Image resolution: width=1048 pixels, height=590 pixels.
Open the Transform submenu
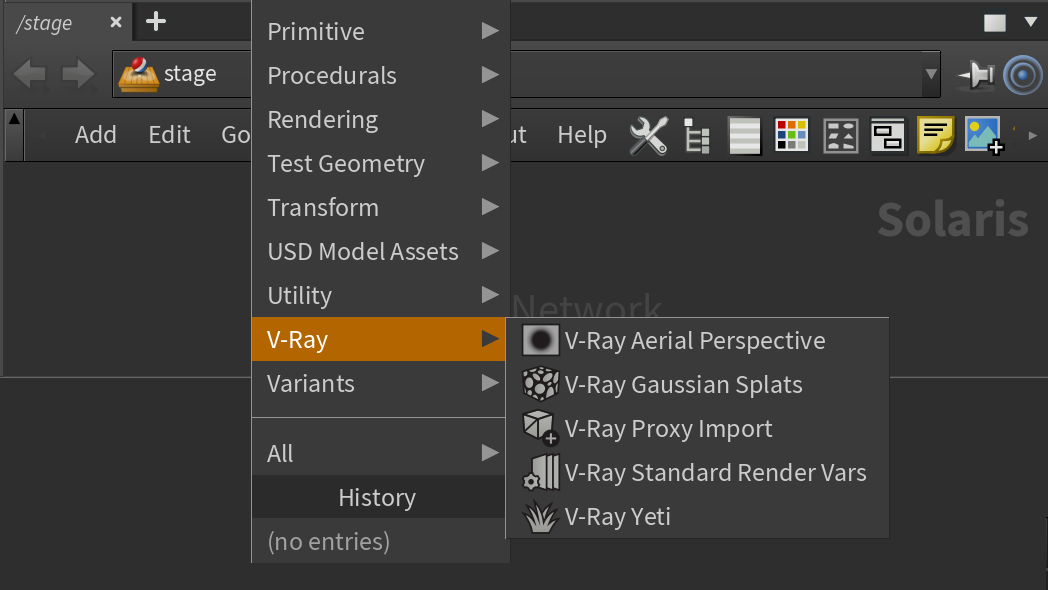coord(381,208)
